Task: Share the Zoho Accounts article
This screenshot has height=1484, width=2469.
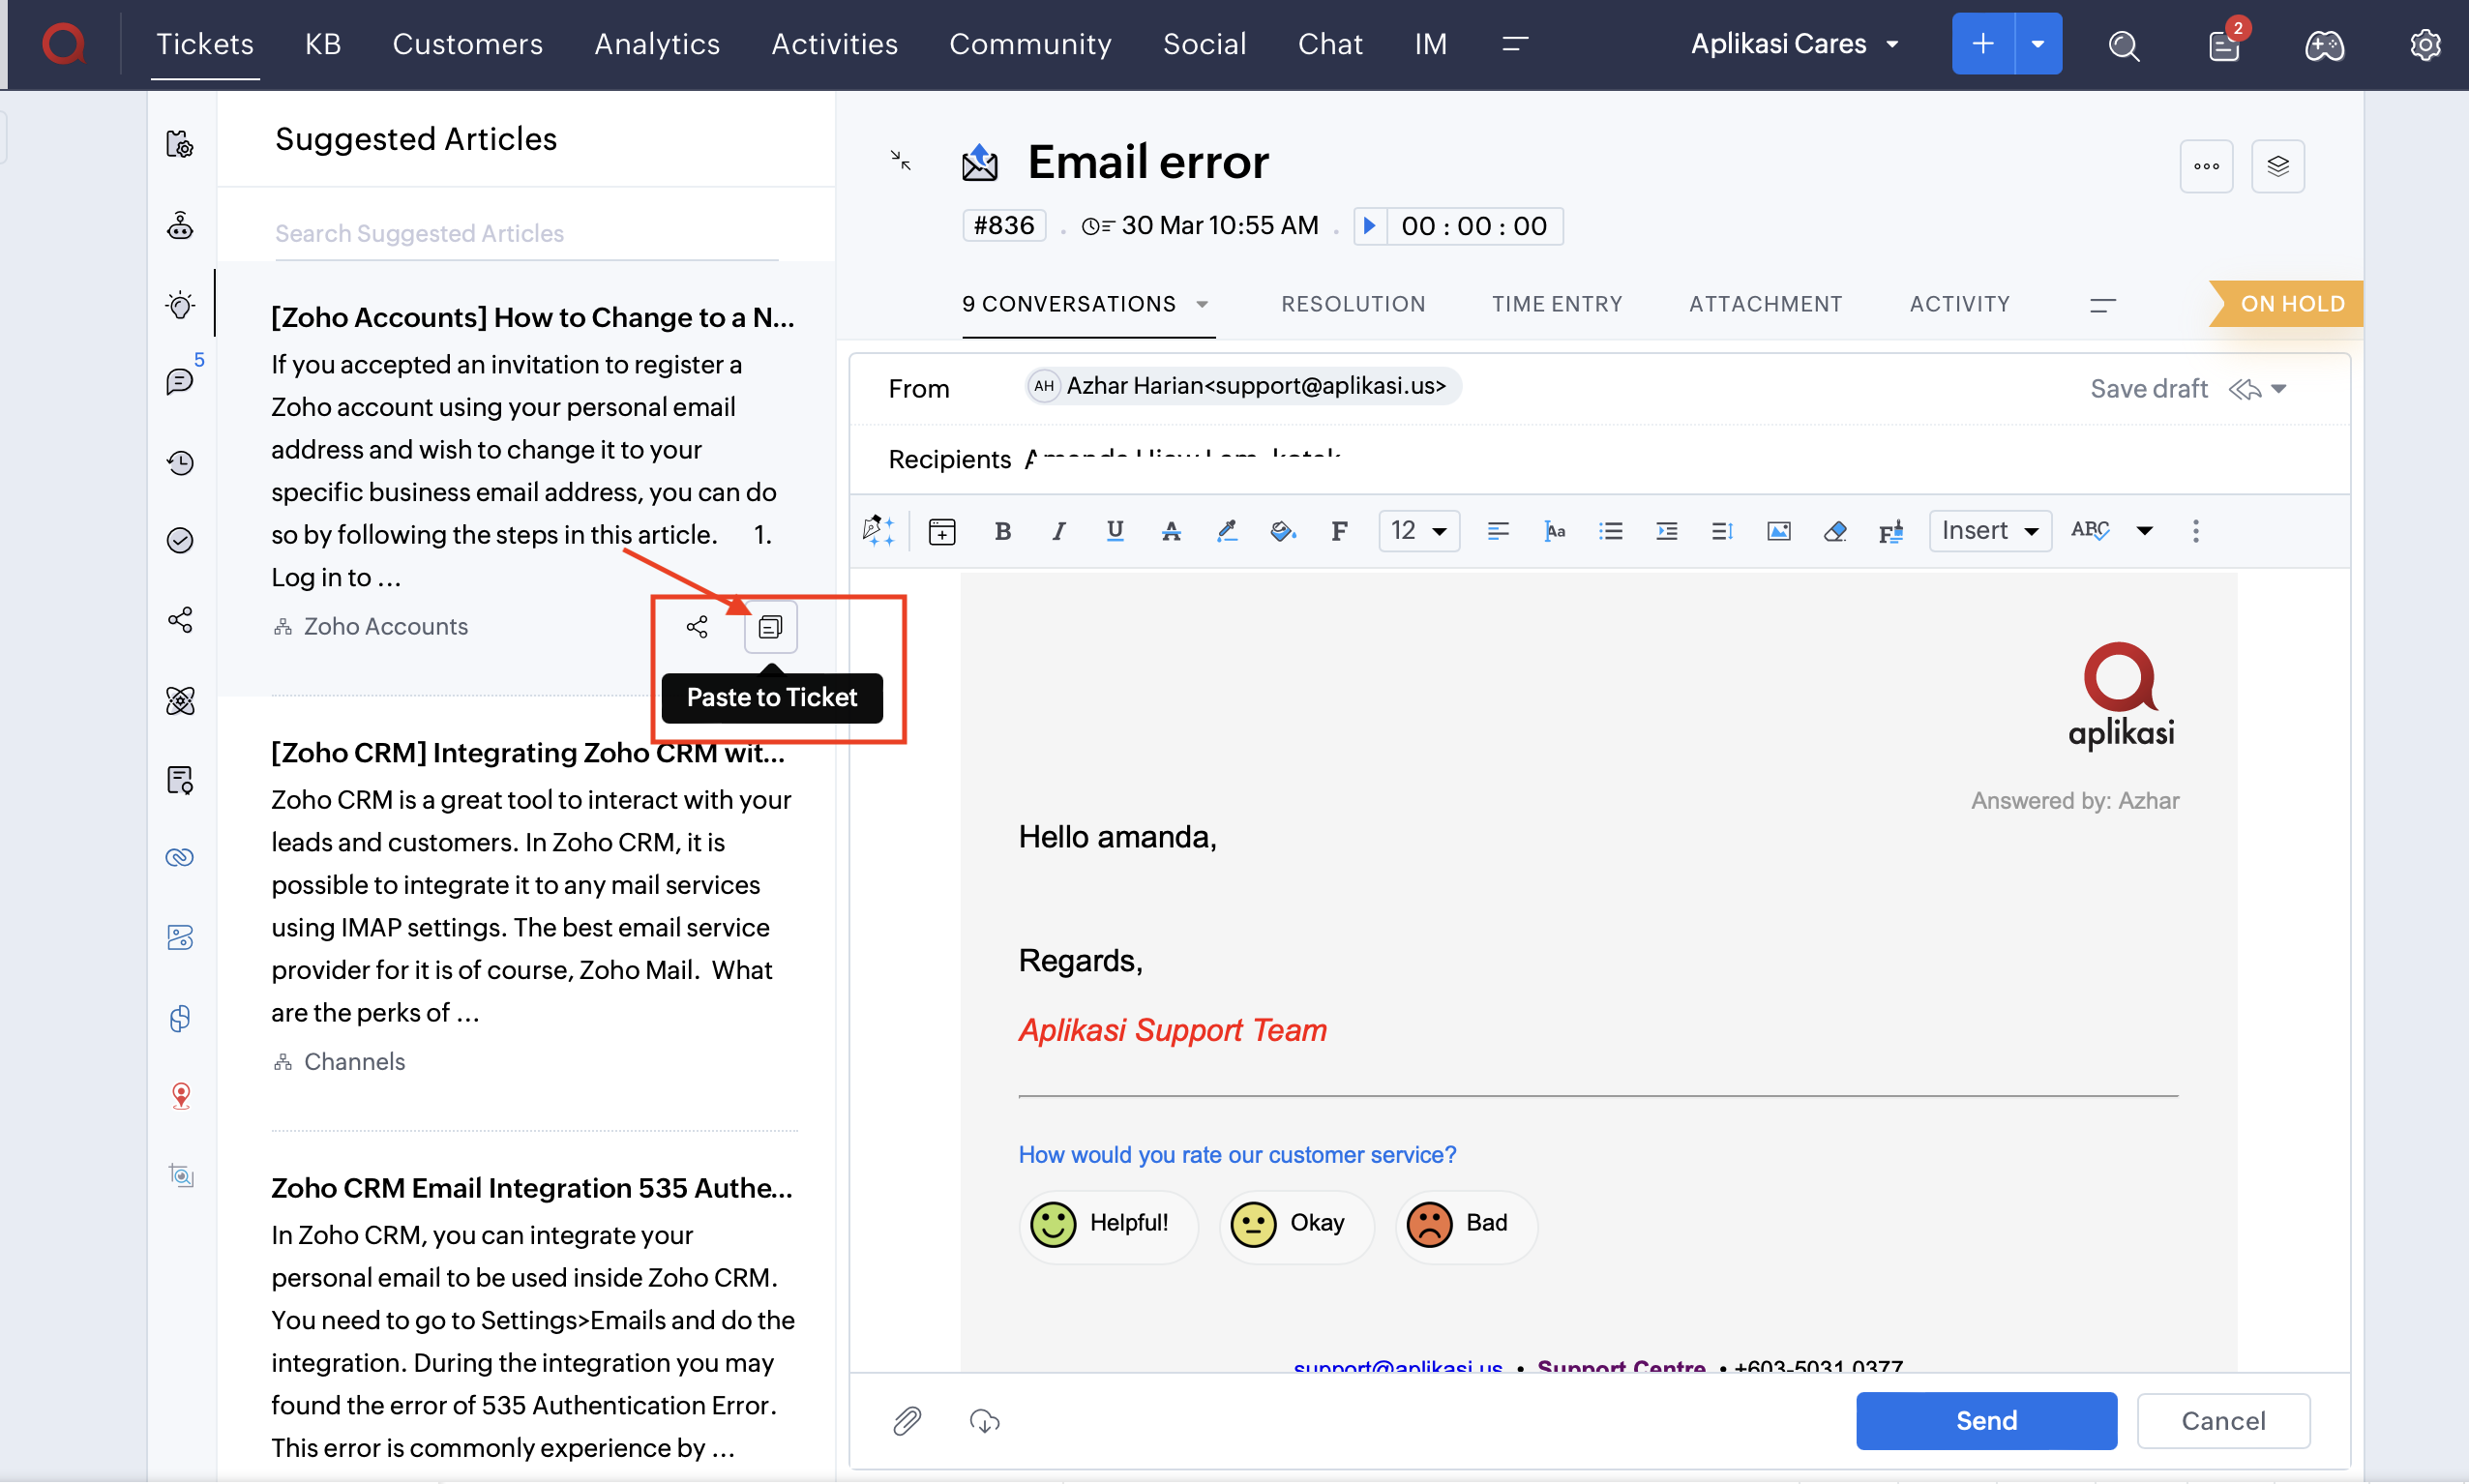Action: point(697,627)
